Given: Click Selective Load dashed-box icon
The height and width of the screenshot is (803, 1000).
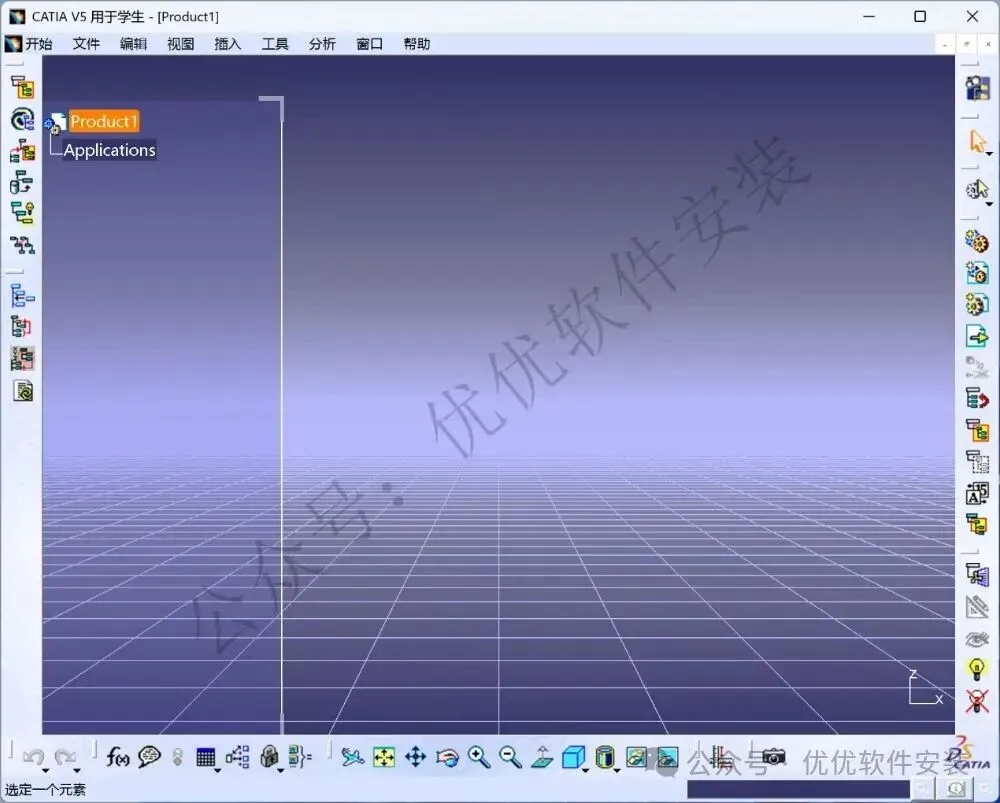Looking at the screenshot, I should coord(976,462).
